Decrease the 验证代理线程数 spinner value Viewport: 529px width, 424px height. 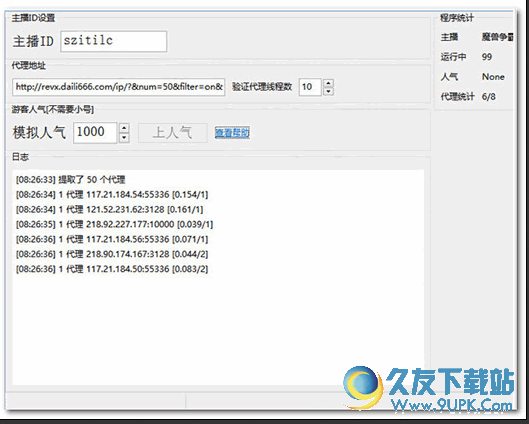point(329,91)
